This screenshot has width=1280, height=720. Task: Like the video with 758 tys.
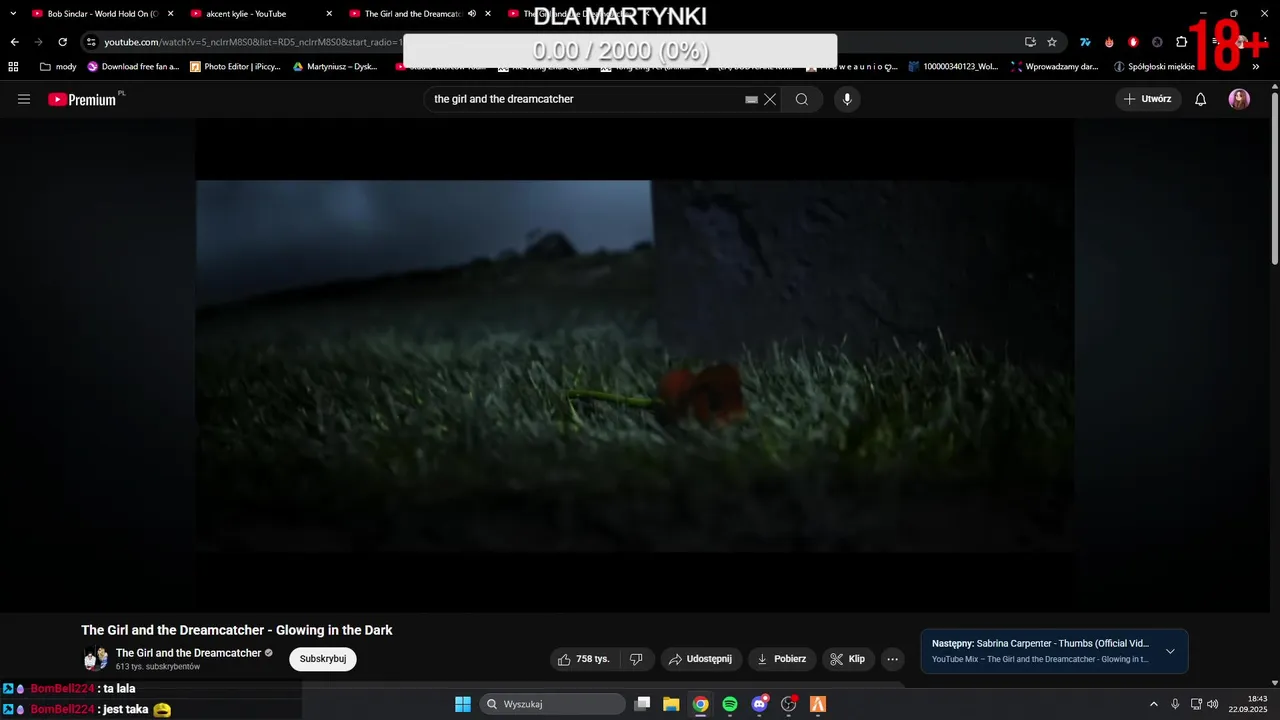[584, 659]
